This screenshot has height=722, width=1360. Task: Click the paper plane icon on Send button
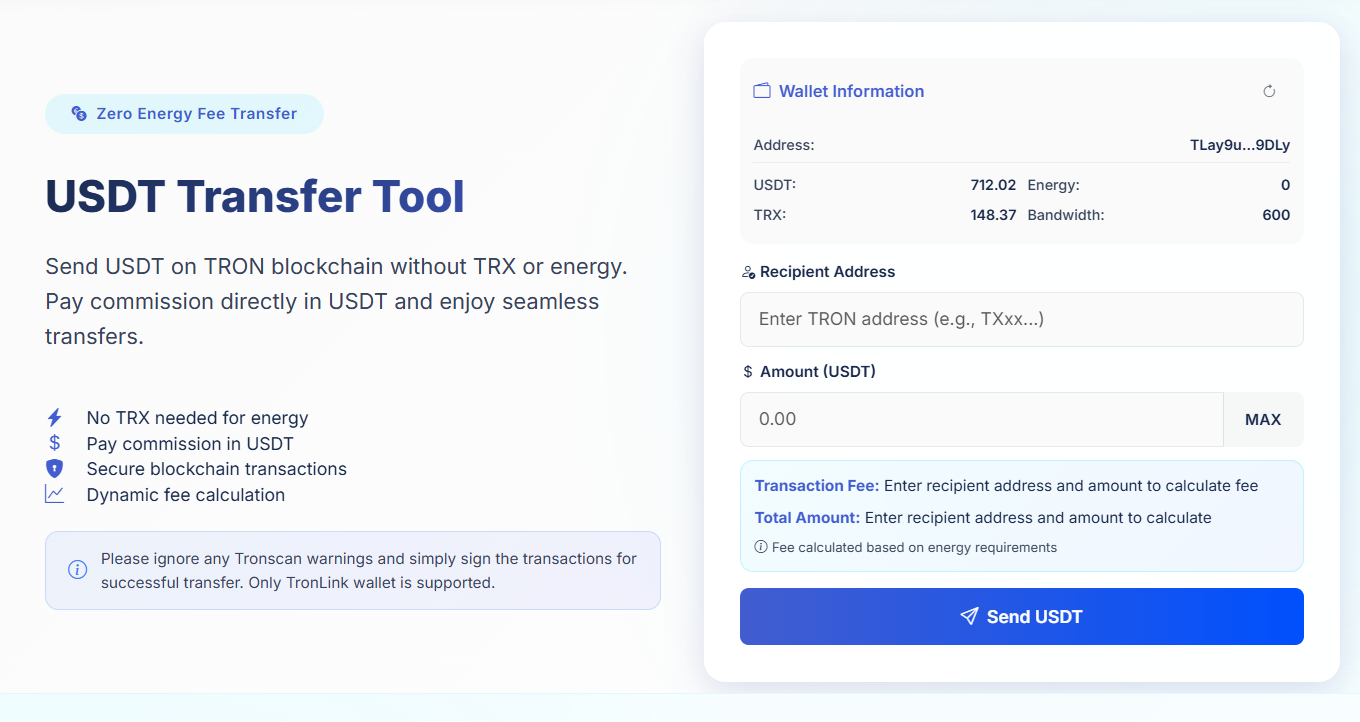click(x=968, y=616)
